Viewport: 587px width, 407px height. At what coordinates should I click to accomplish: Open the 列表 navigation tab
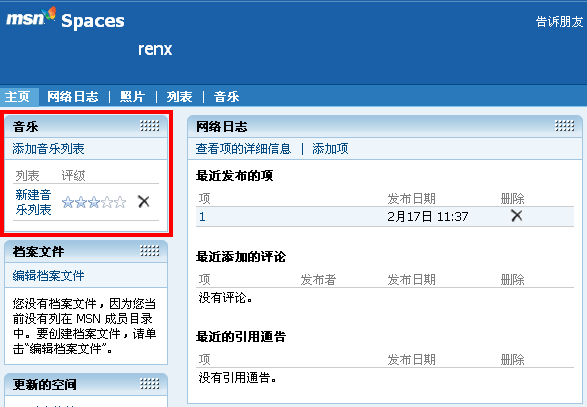coord(180,97)
